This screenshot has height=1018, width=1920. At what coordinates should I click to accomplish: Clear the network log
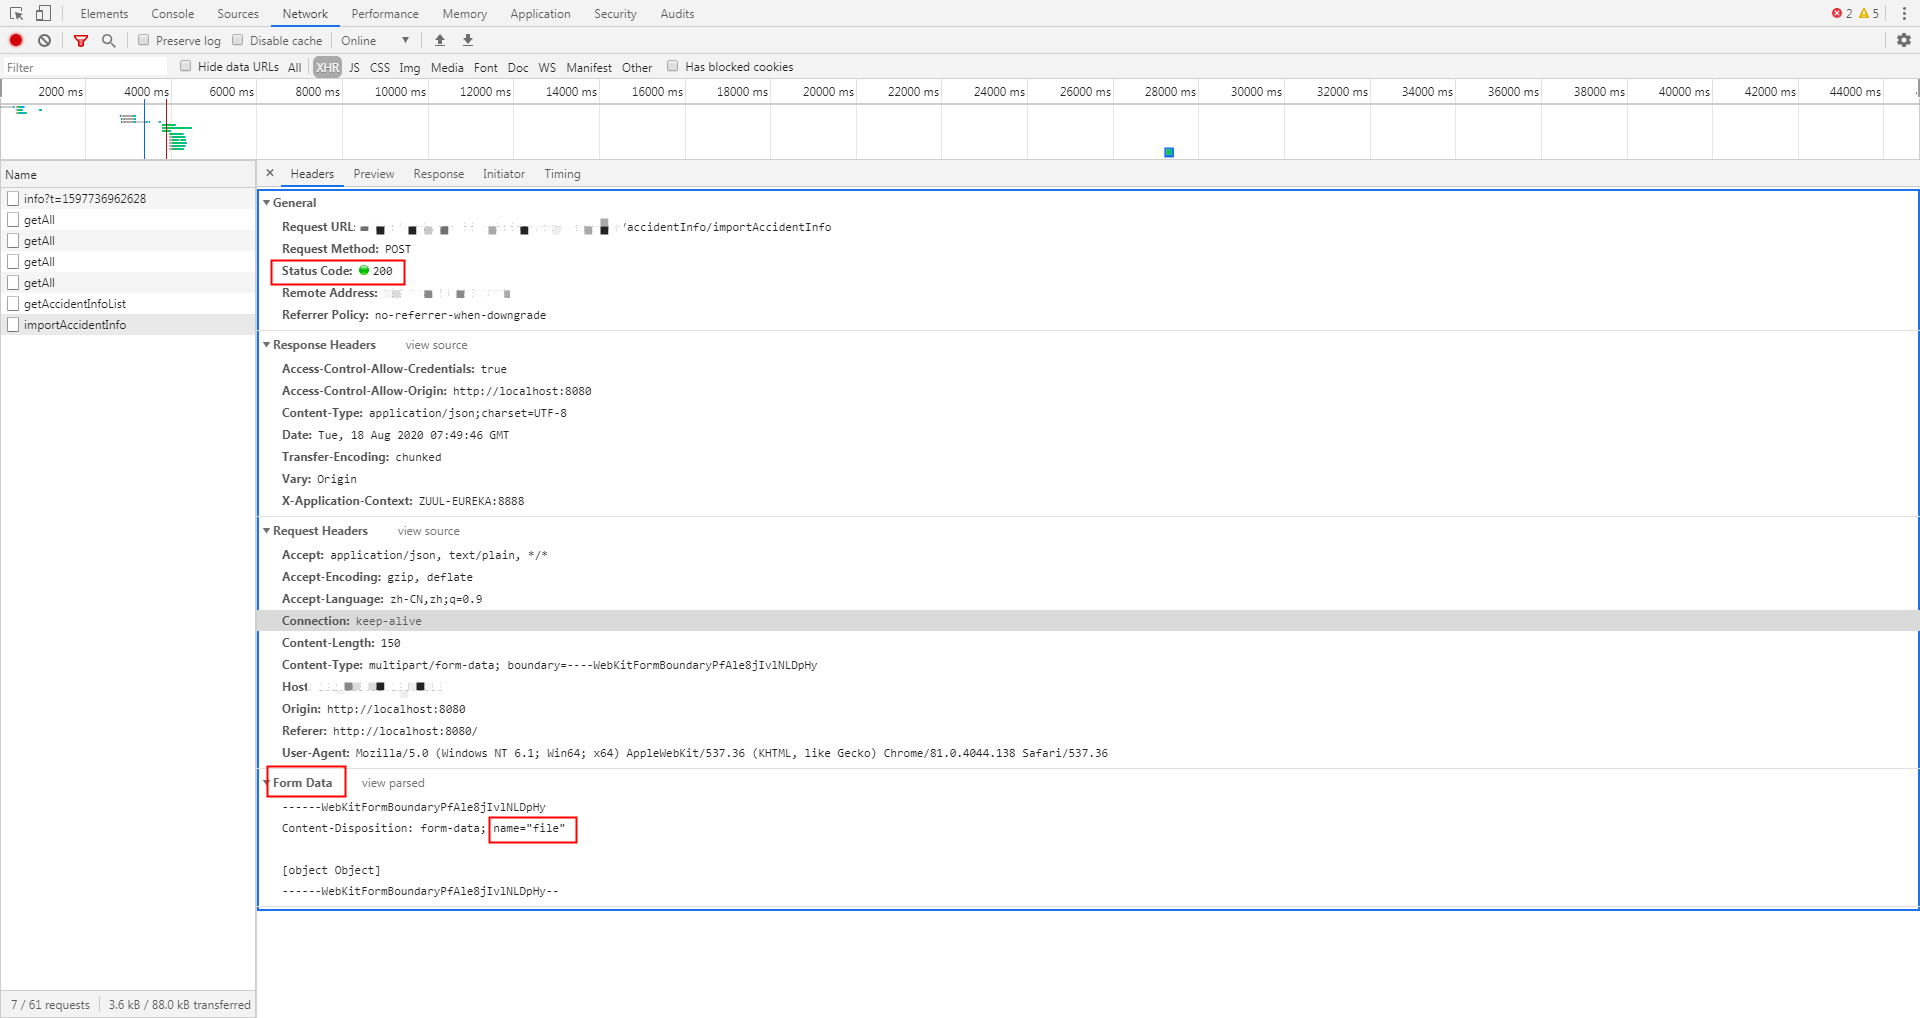pos(44,40)
